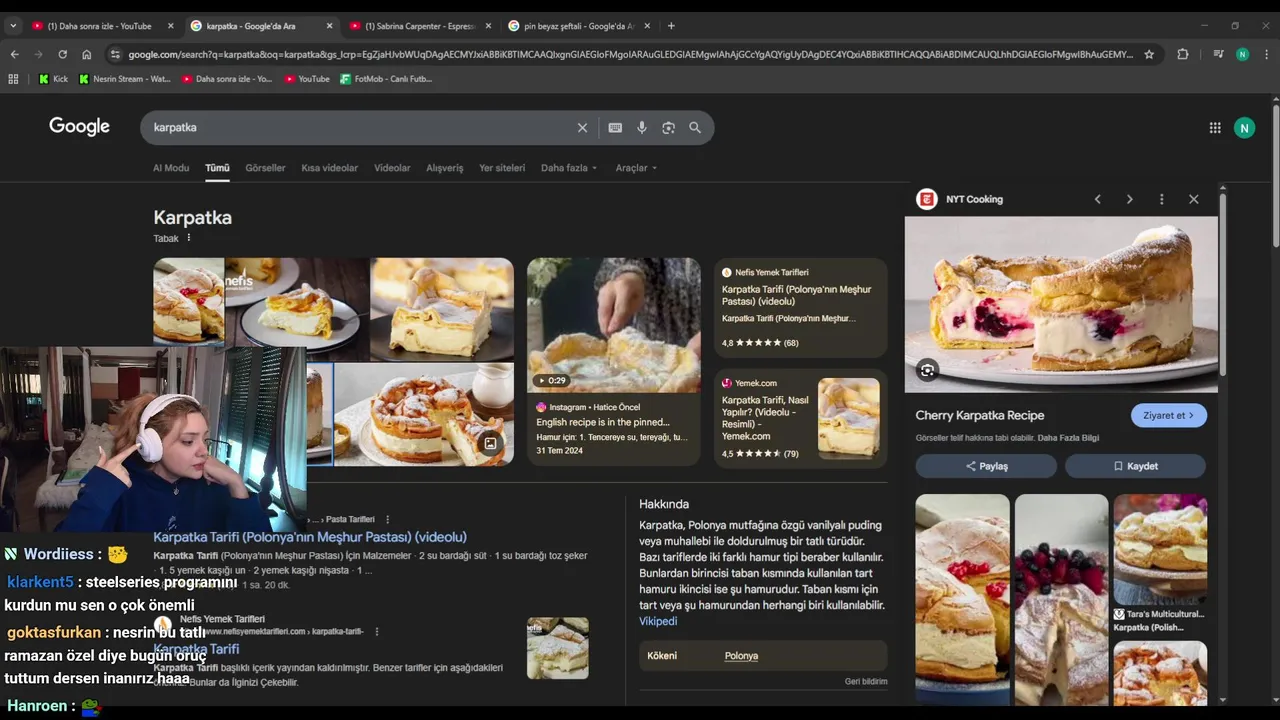Open result options beside Pasta Tarifleri
This screenshot has width=1280, height=720.
point(387,519)
